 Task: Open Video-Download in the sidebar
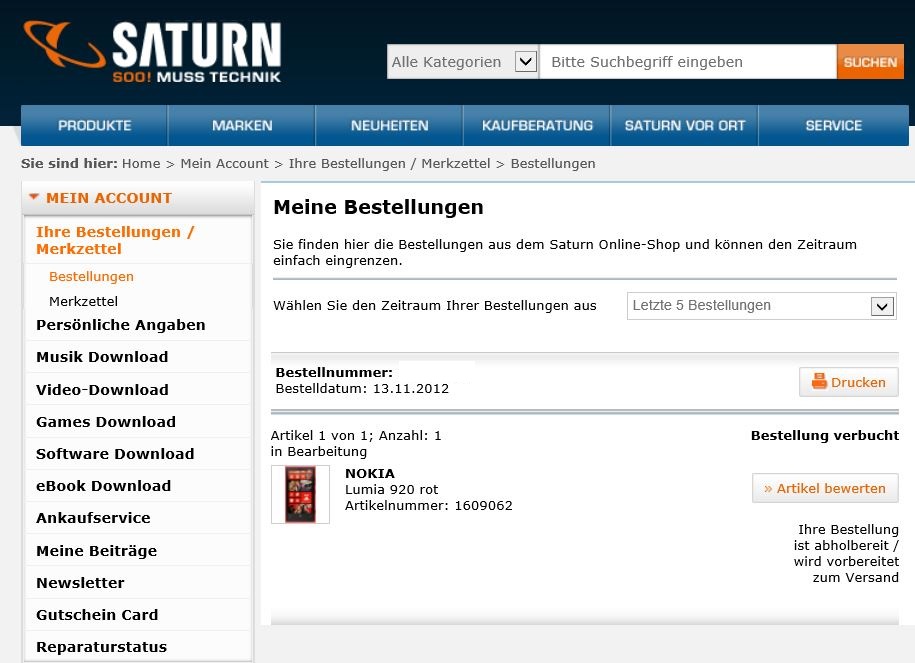102,389
